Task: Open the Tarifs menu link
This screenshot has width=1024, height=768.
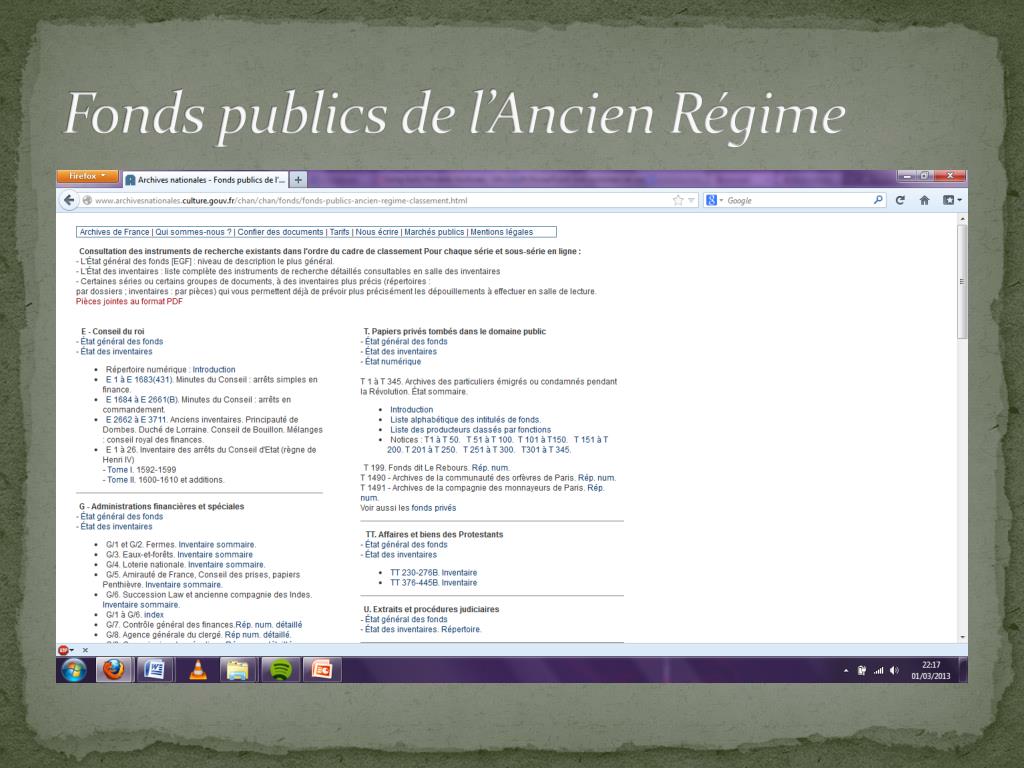Action: (340, 232)
